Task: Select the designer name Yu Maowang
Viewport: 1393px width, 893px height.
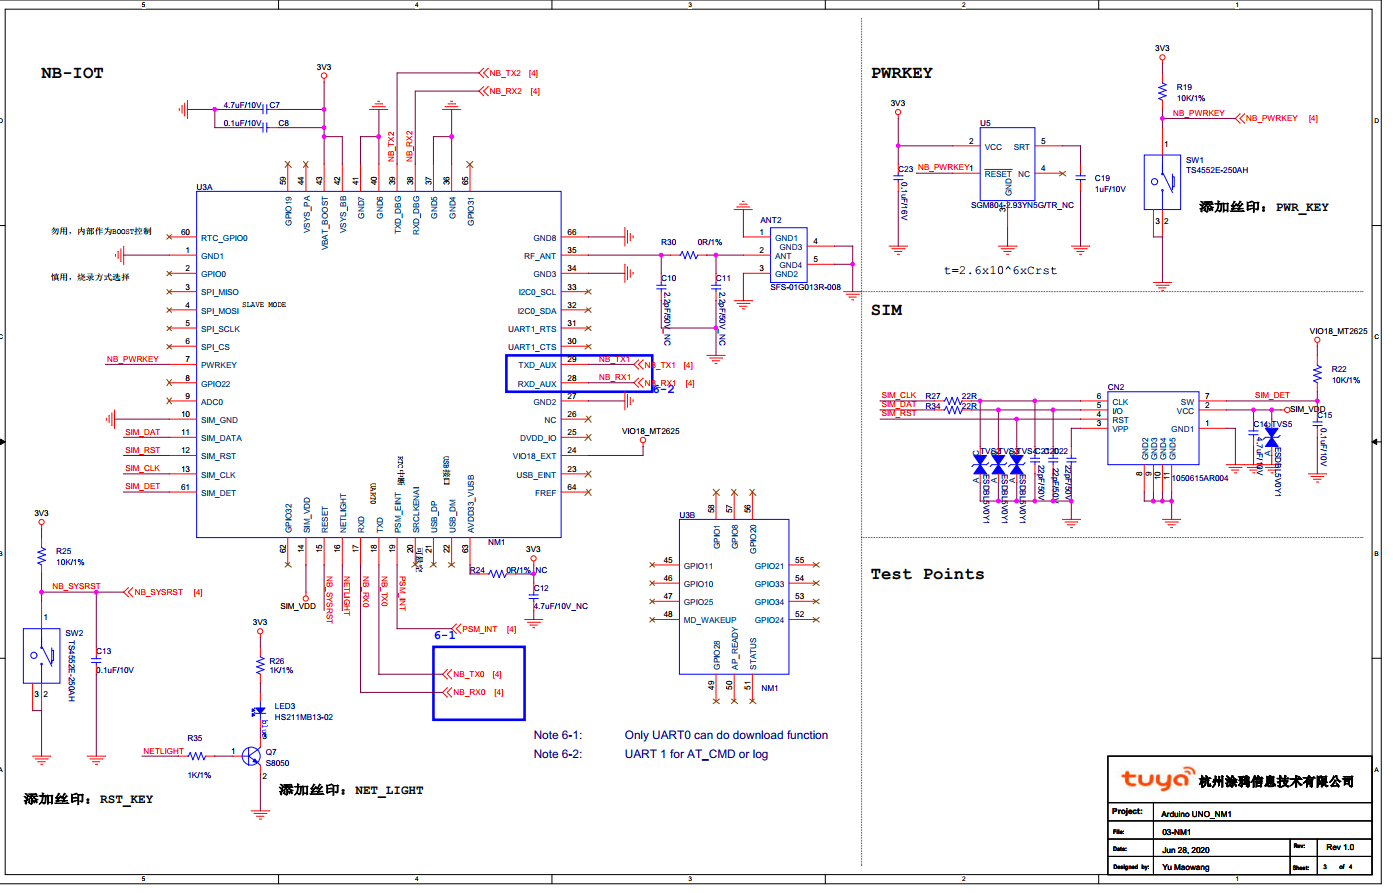Action: click(1185, 867)
